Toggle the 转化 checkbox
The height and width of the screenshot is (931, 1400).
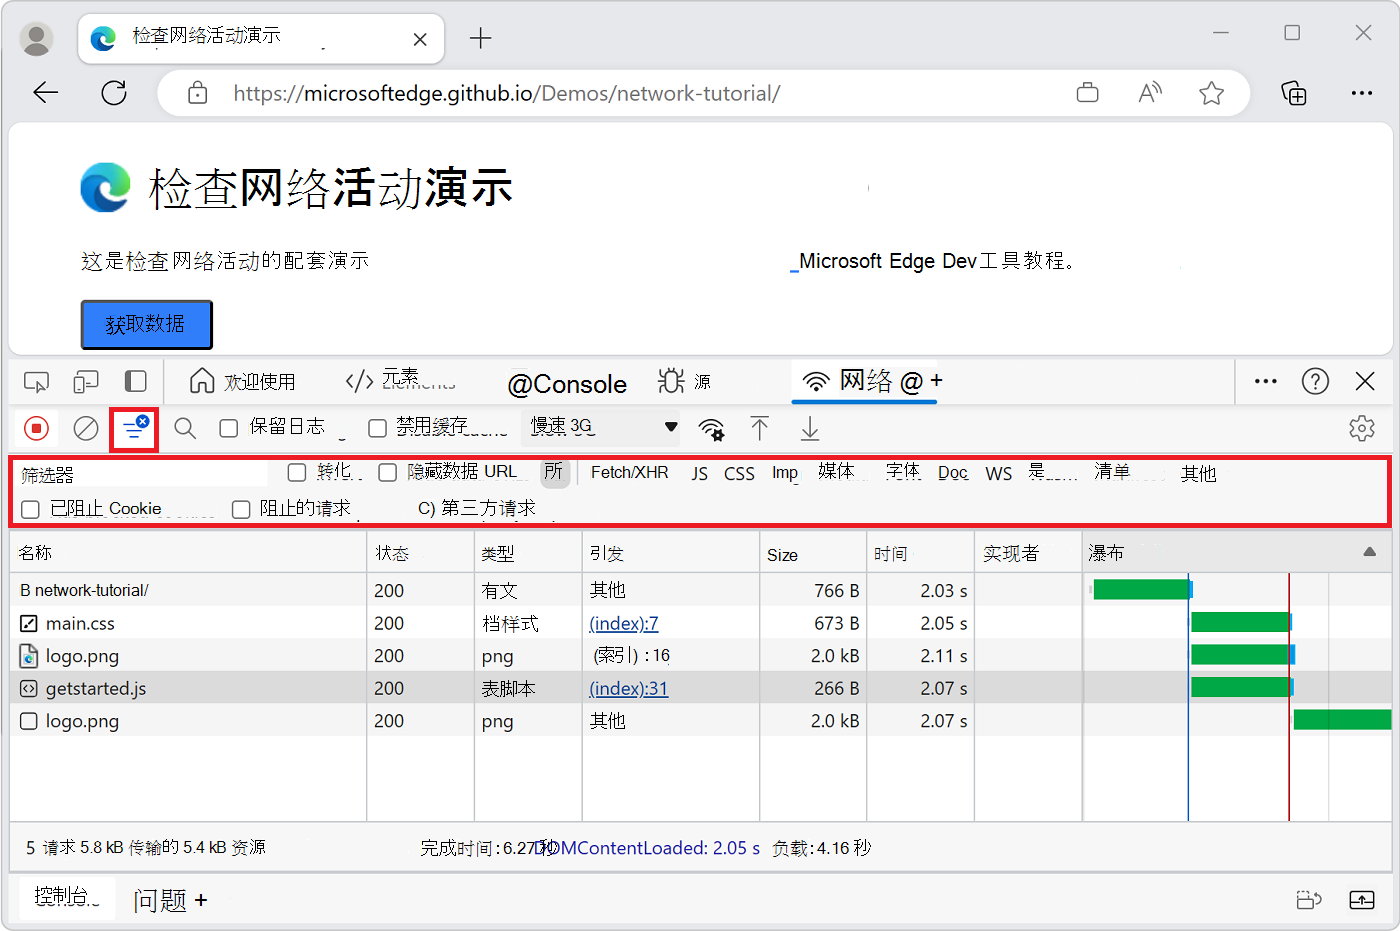tap(297, 472)
